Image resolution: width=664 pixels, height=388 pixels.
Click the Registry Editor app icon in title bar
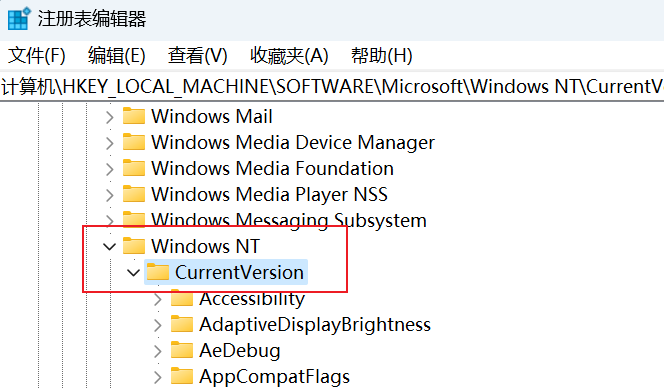[19, 18]
